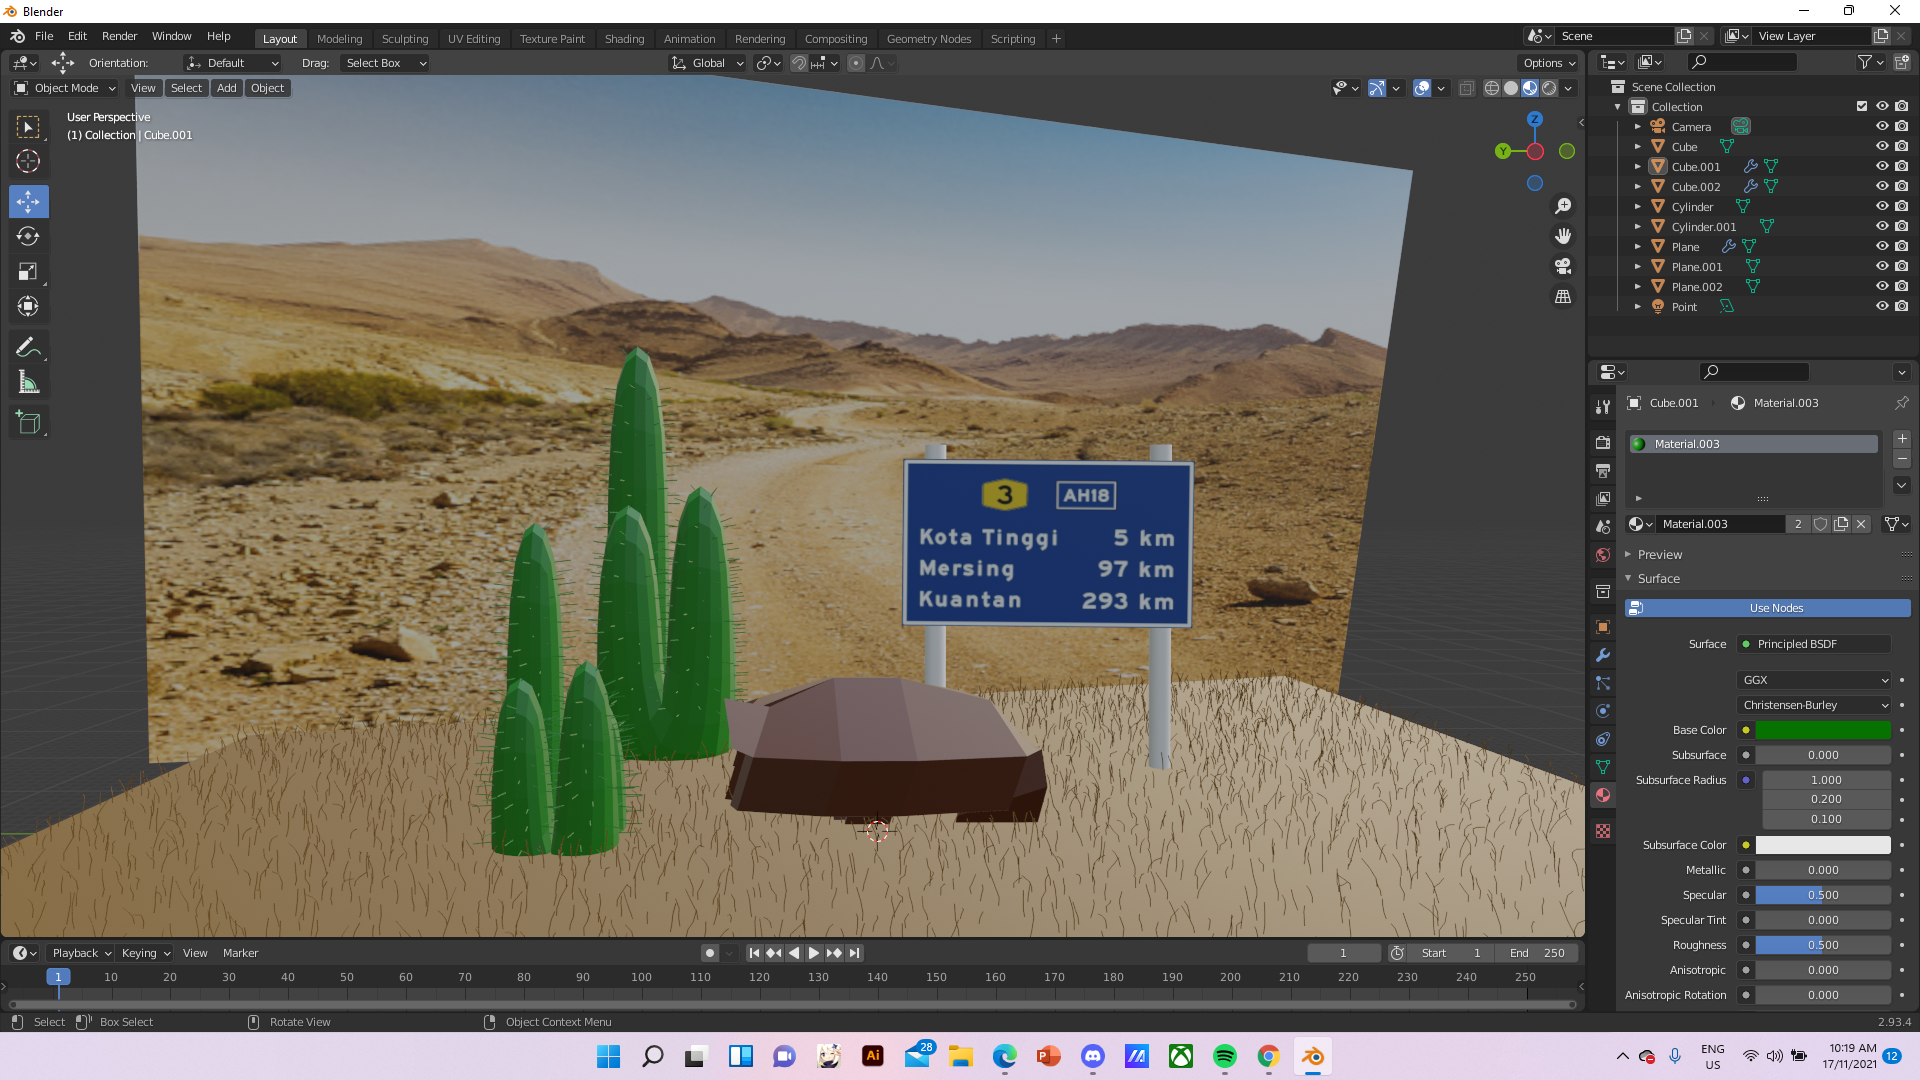The width and height of the screenshot is (1920, 1080).
Task: Switch to the Shading workspace tab
Action: [x=624, y=39]
